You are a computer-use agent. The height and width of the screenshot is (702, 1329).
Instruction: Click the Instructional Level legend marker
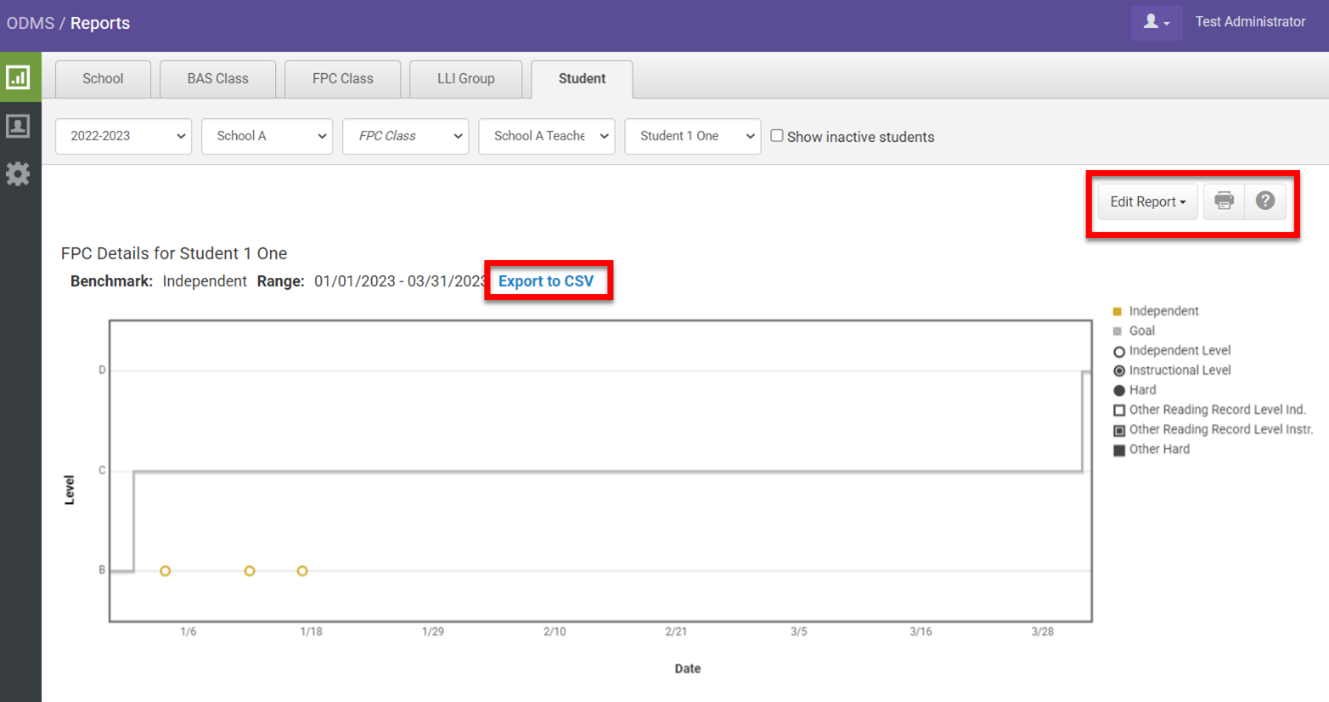tap(1119, 371)
